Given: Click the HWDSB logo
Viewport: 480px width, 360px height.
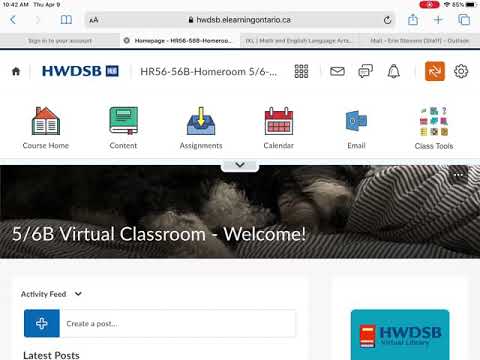Looking at the screenshot, I should (80, 71).
